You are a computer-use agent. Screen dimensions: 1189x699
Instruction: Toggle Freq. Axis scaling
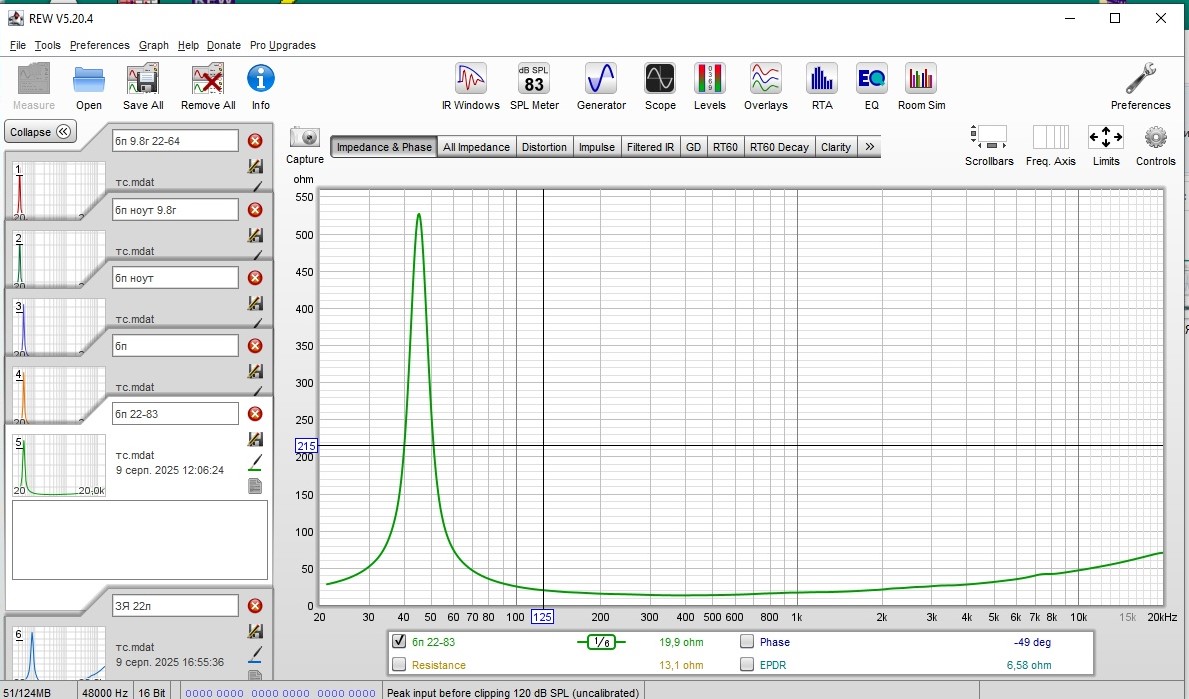[x=1050, y=137]
